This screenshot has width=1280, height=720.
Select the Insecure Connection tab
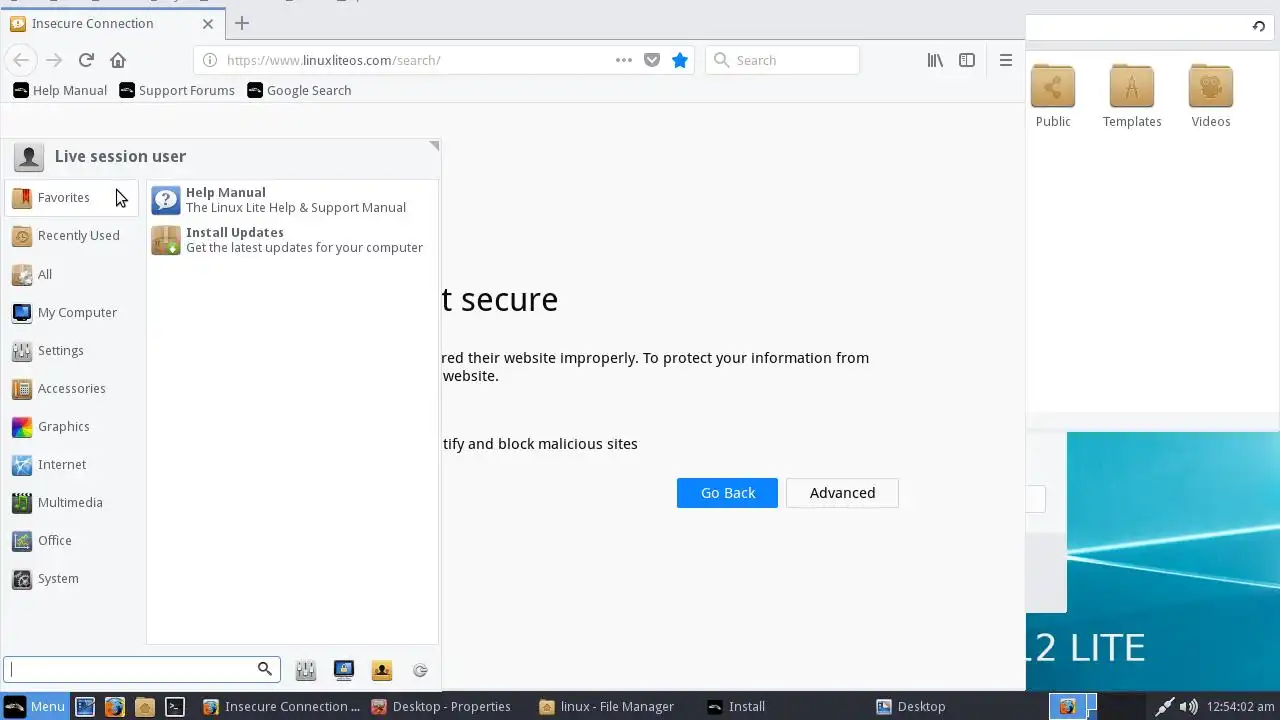(111, 23)
